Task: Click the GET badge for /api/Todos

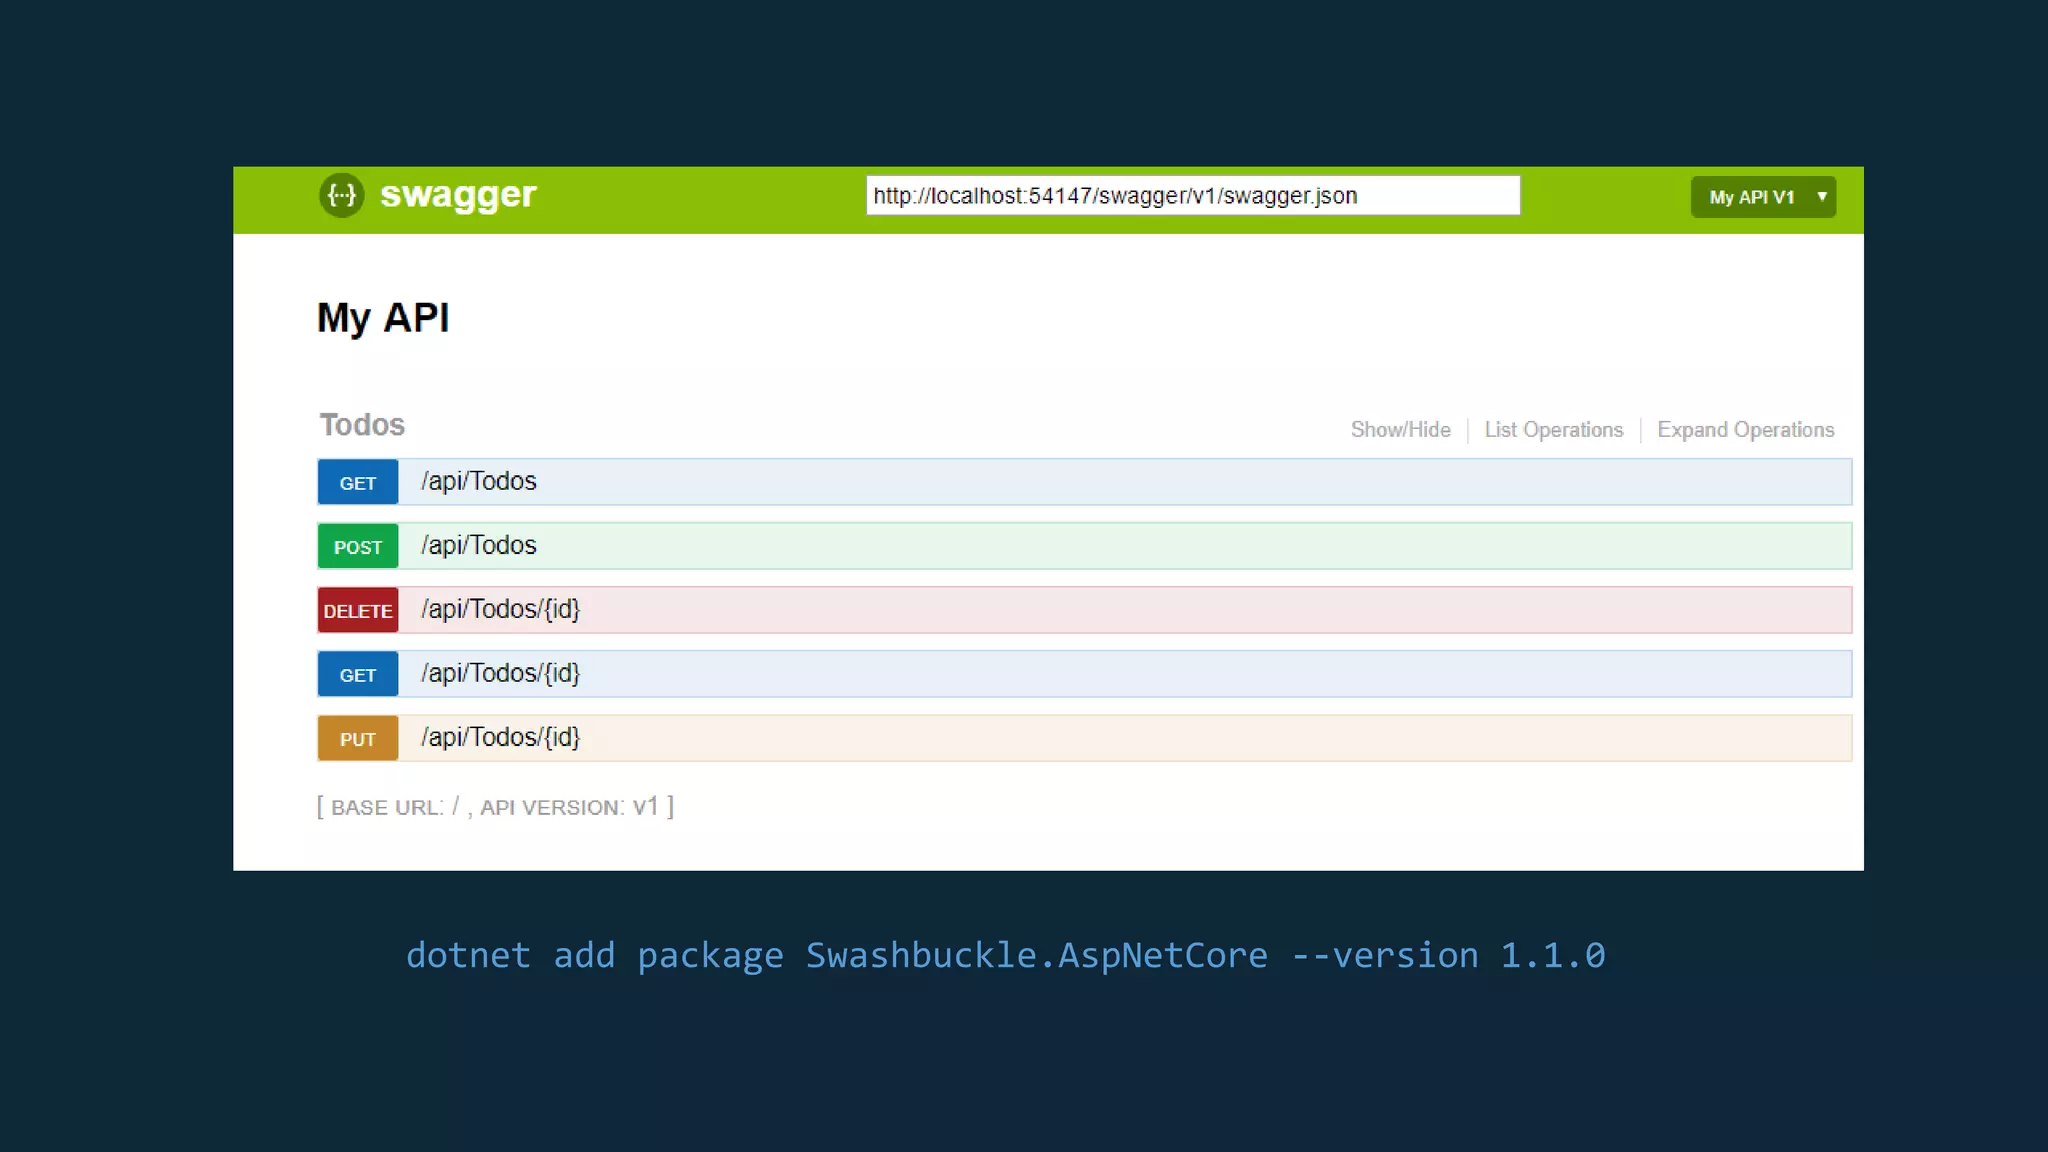Action: coord(358,483)
